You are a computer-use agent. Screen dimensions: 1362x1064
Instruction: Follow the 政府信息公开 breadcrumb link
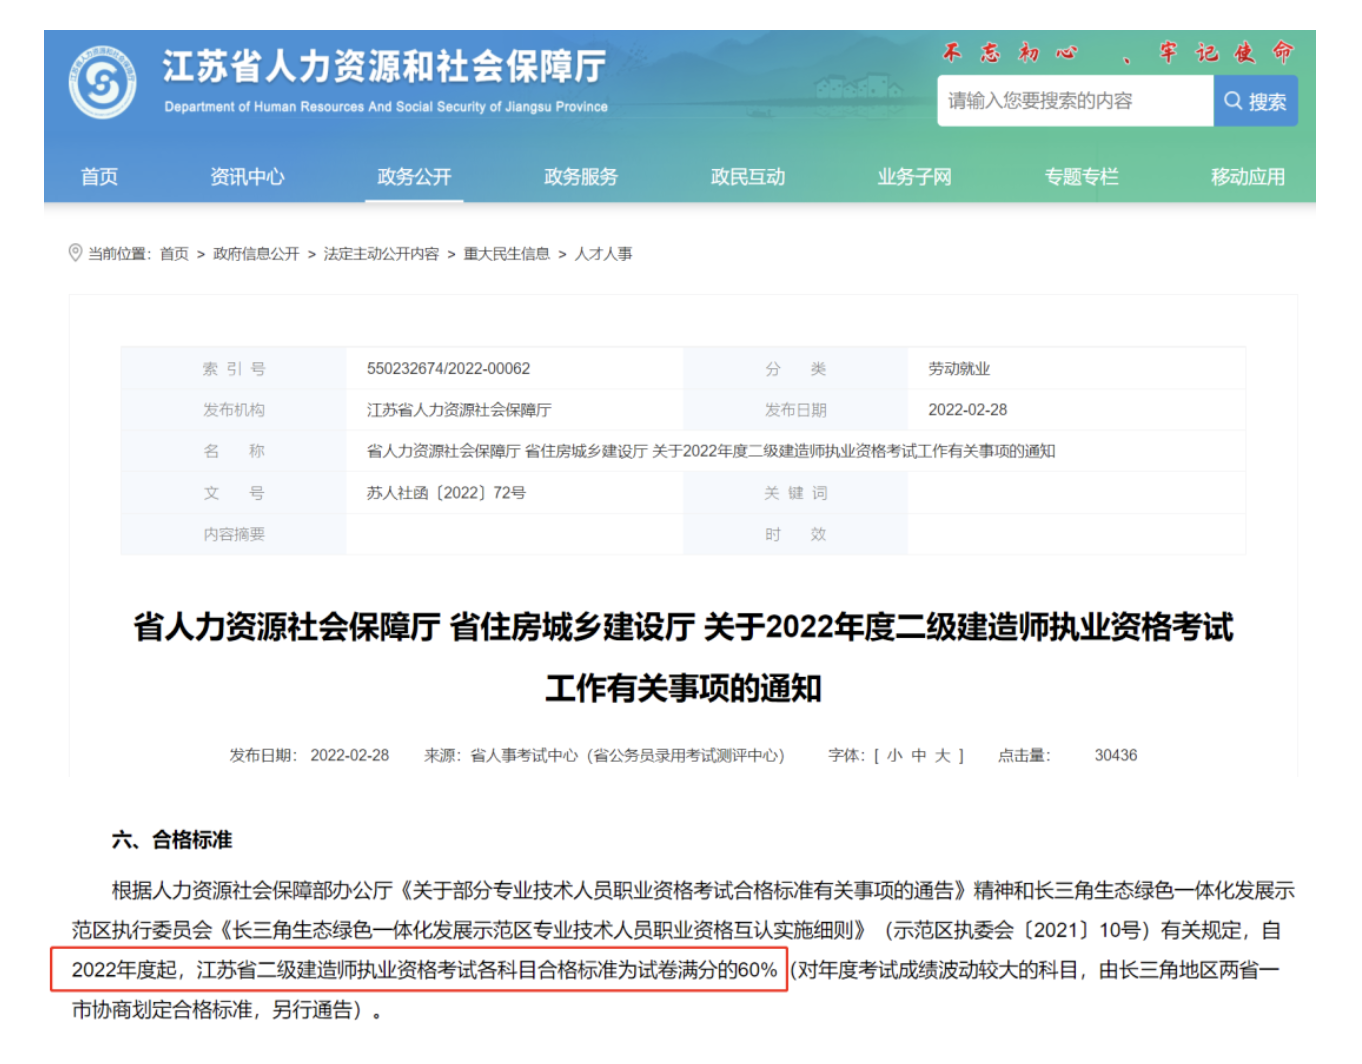256,254
